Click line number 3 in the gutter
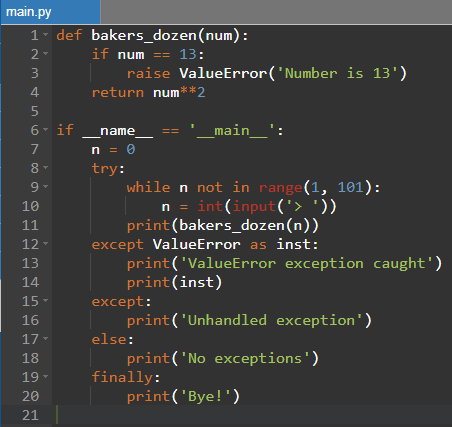This screenshot has width=452, height=427. tap(35, 73)
